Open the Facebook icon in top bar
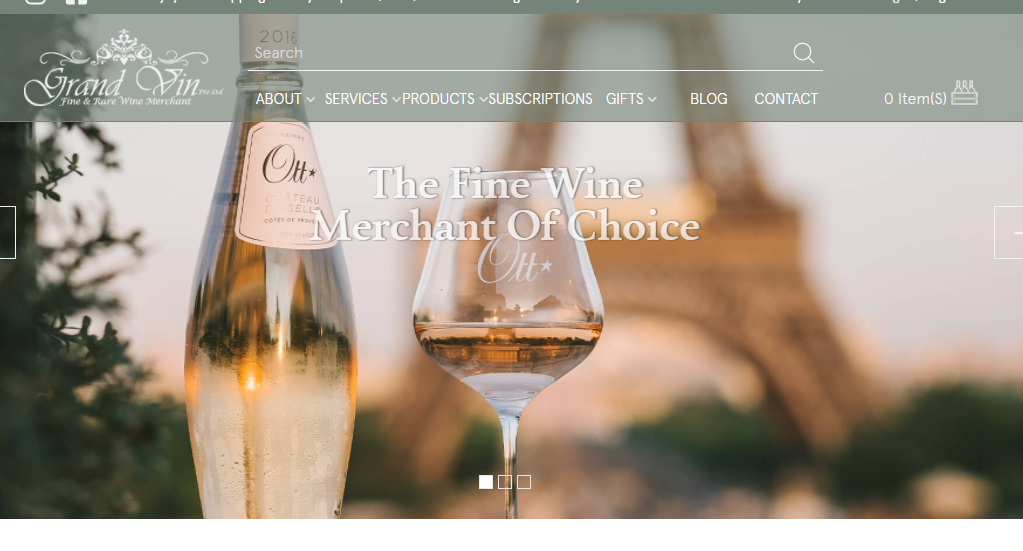This screenshot has width=1023, height=551. (76, 2)
